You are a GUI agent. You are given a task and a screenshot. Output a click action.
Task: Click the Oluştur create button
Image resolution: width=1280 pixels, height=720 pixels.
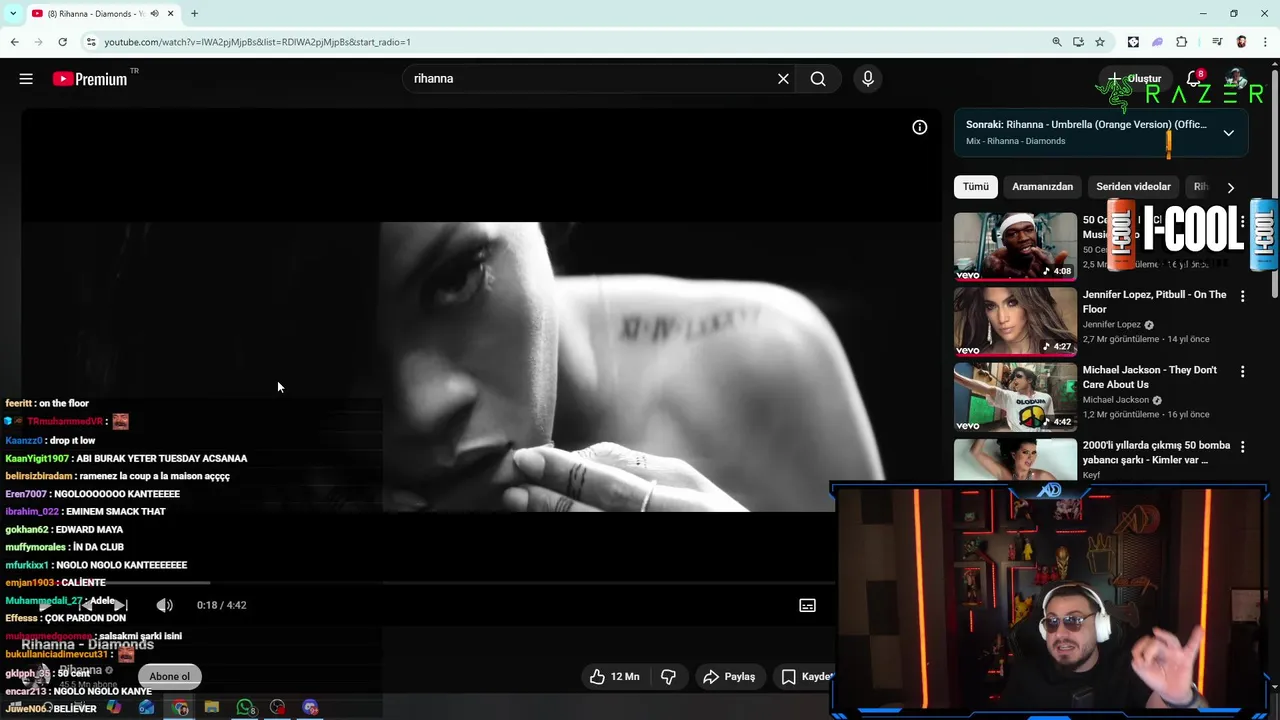click(x=1135, y=79)
